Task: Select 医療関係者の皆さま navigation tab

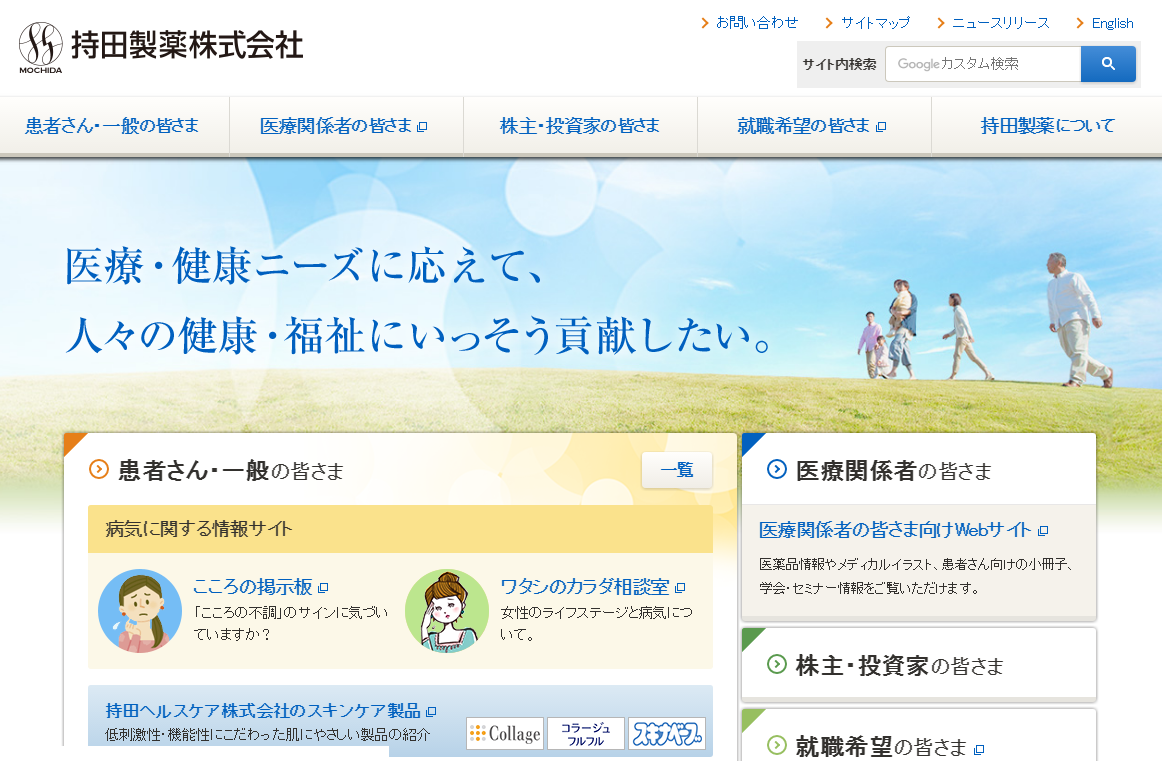Action: [346, 126]
